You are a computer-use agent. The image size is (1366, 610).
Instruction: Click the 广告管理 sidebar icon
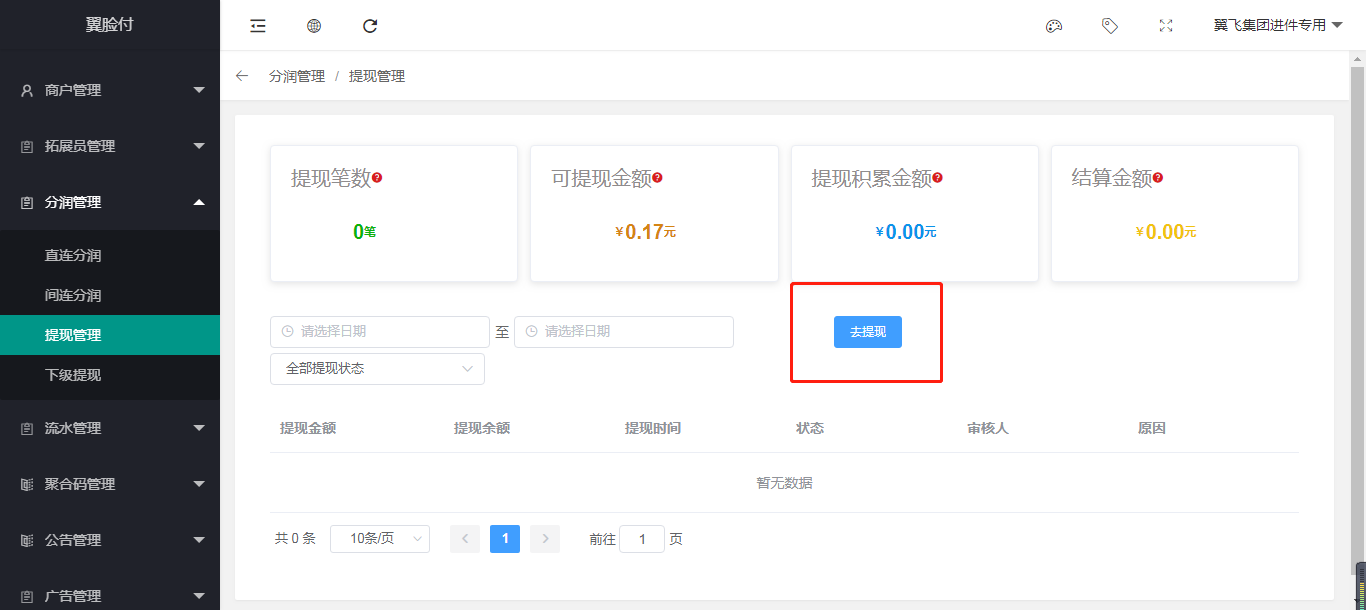(27, 596)
